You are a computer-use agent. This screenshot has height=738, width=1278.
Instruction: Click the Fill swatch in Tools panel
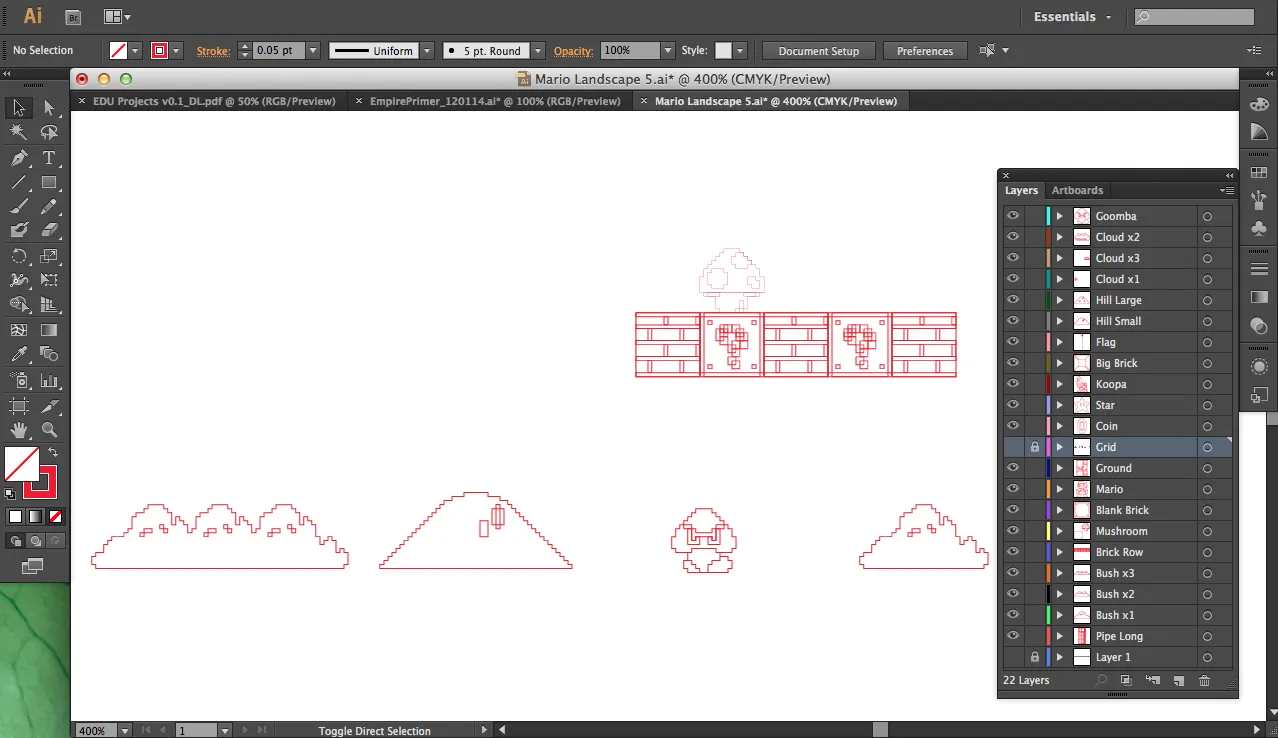point(22,464)
